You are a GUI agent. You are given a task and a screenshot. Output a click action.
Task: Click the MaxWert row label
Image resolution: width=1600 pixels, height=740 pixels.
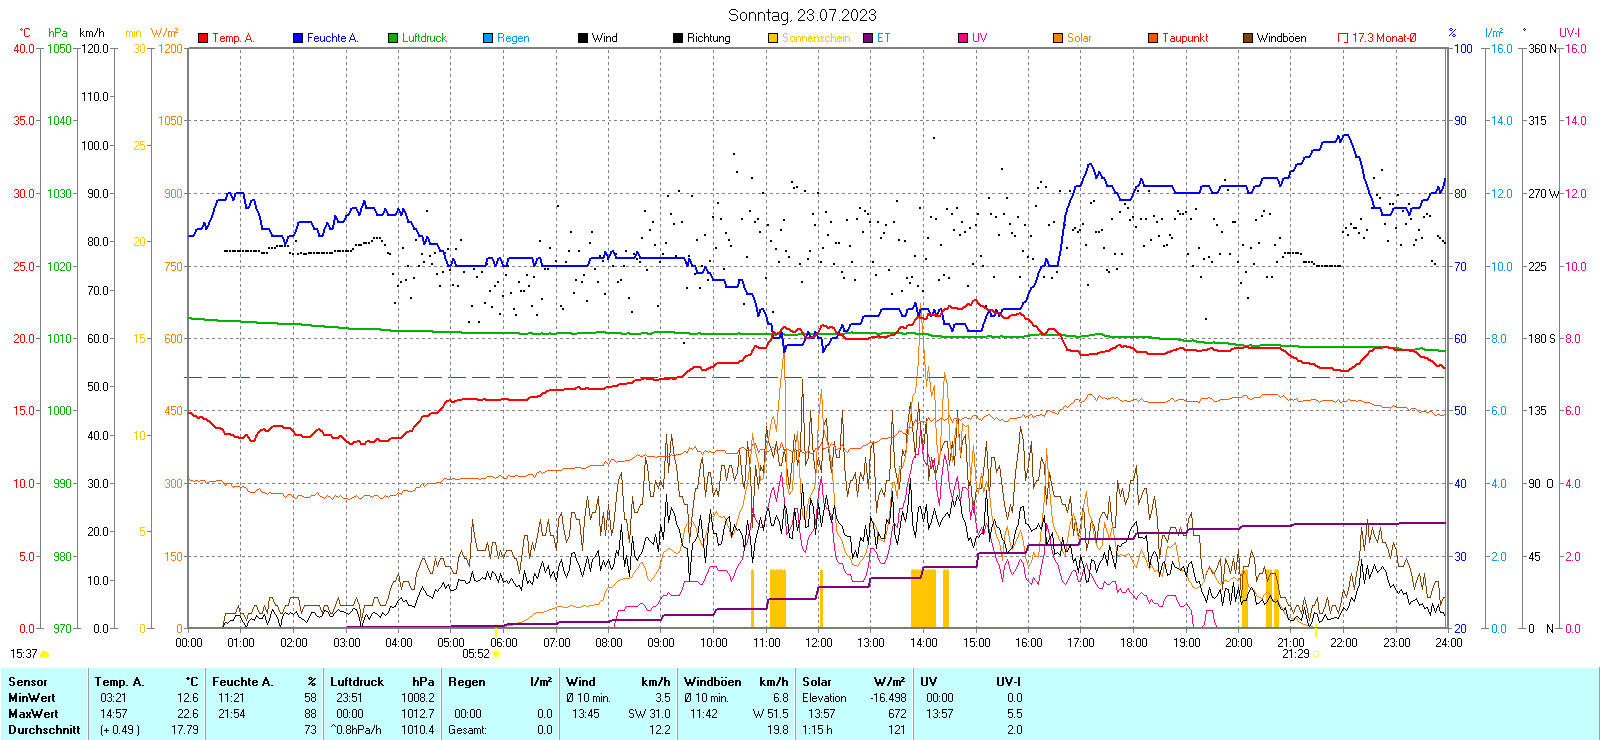[x=33, y=714]
